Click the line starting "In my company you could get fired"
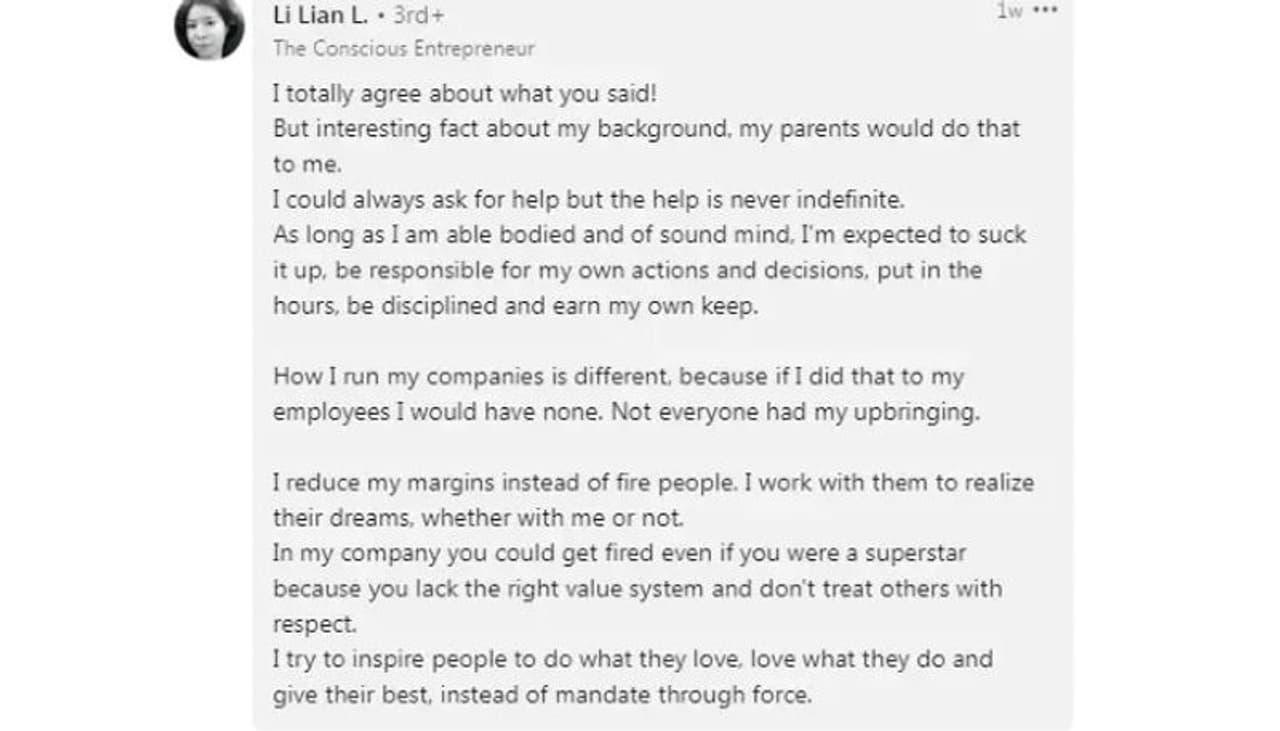Viewport: 1280px width, 731px height. [x=619, y=553]
